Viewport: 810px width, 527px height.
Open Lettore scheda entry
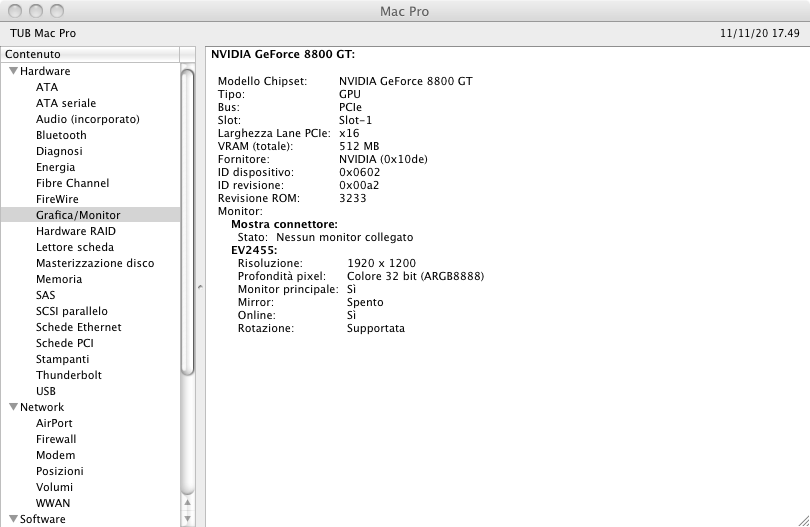(75, 247)
